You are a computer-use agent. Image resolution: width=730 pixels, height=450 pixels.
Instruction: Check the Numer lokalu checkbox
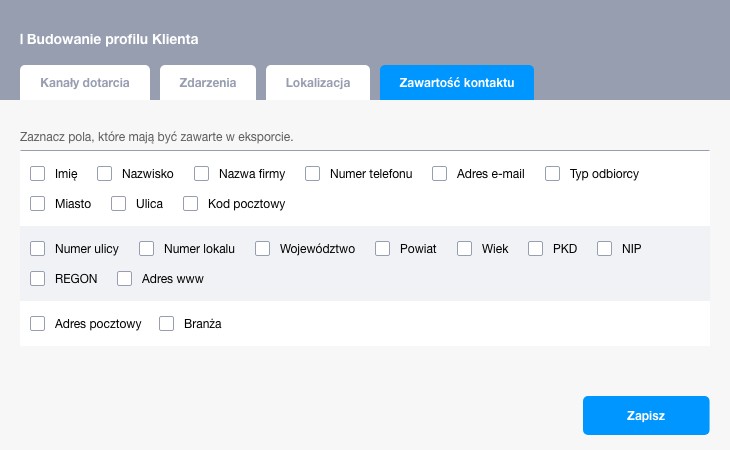147,249
